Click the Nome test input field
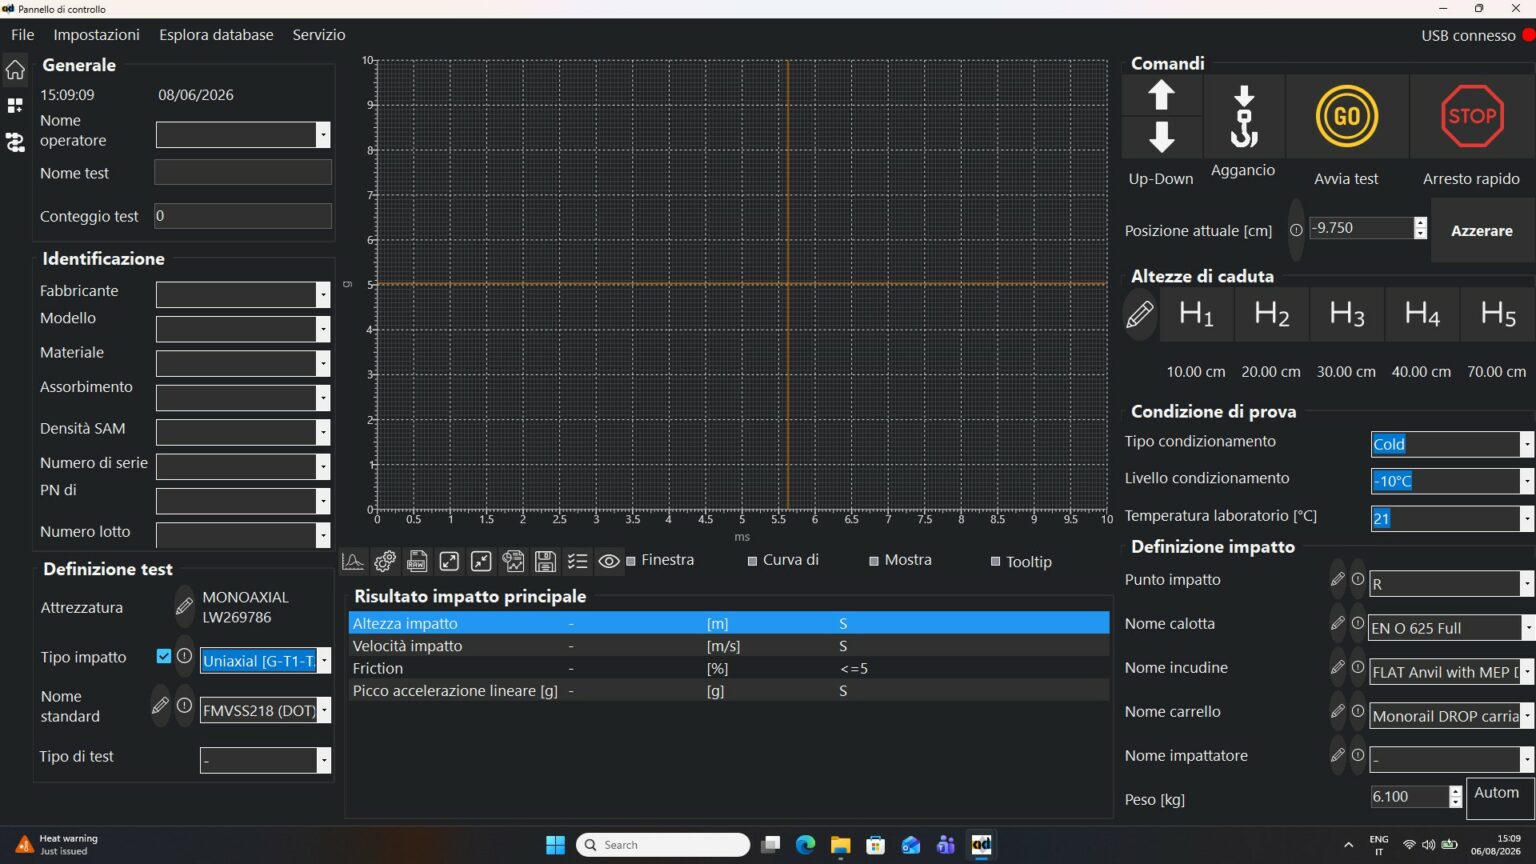The height and width of the screenshot is (864, 1536). 243,172
